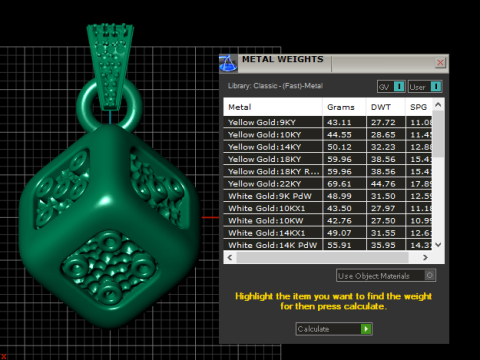
Task: Click the Library: Classic - (Fast)-Metal label
Action: (x=275, y=86)
